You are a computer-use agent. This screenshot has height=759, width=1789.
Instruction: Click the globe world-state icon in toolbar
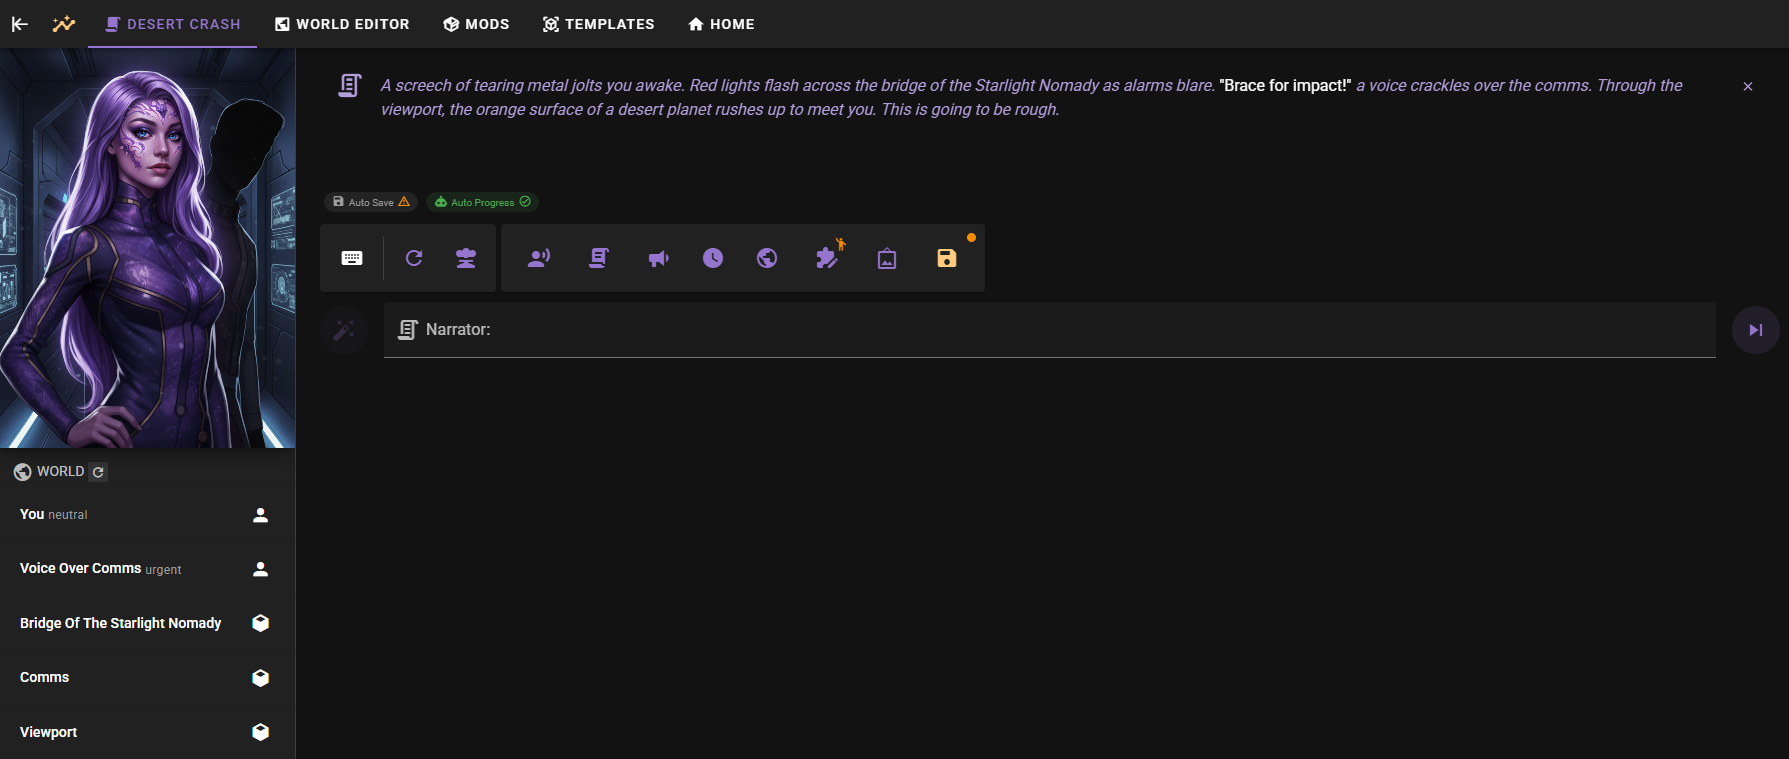point(767,258)
